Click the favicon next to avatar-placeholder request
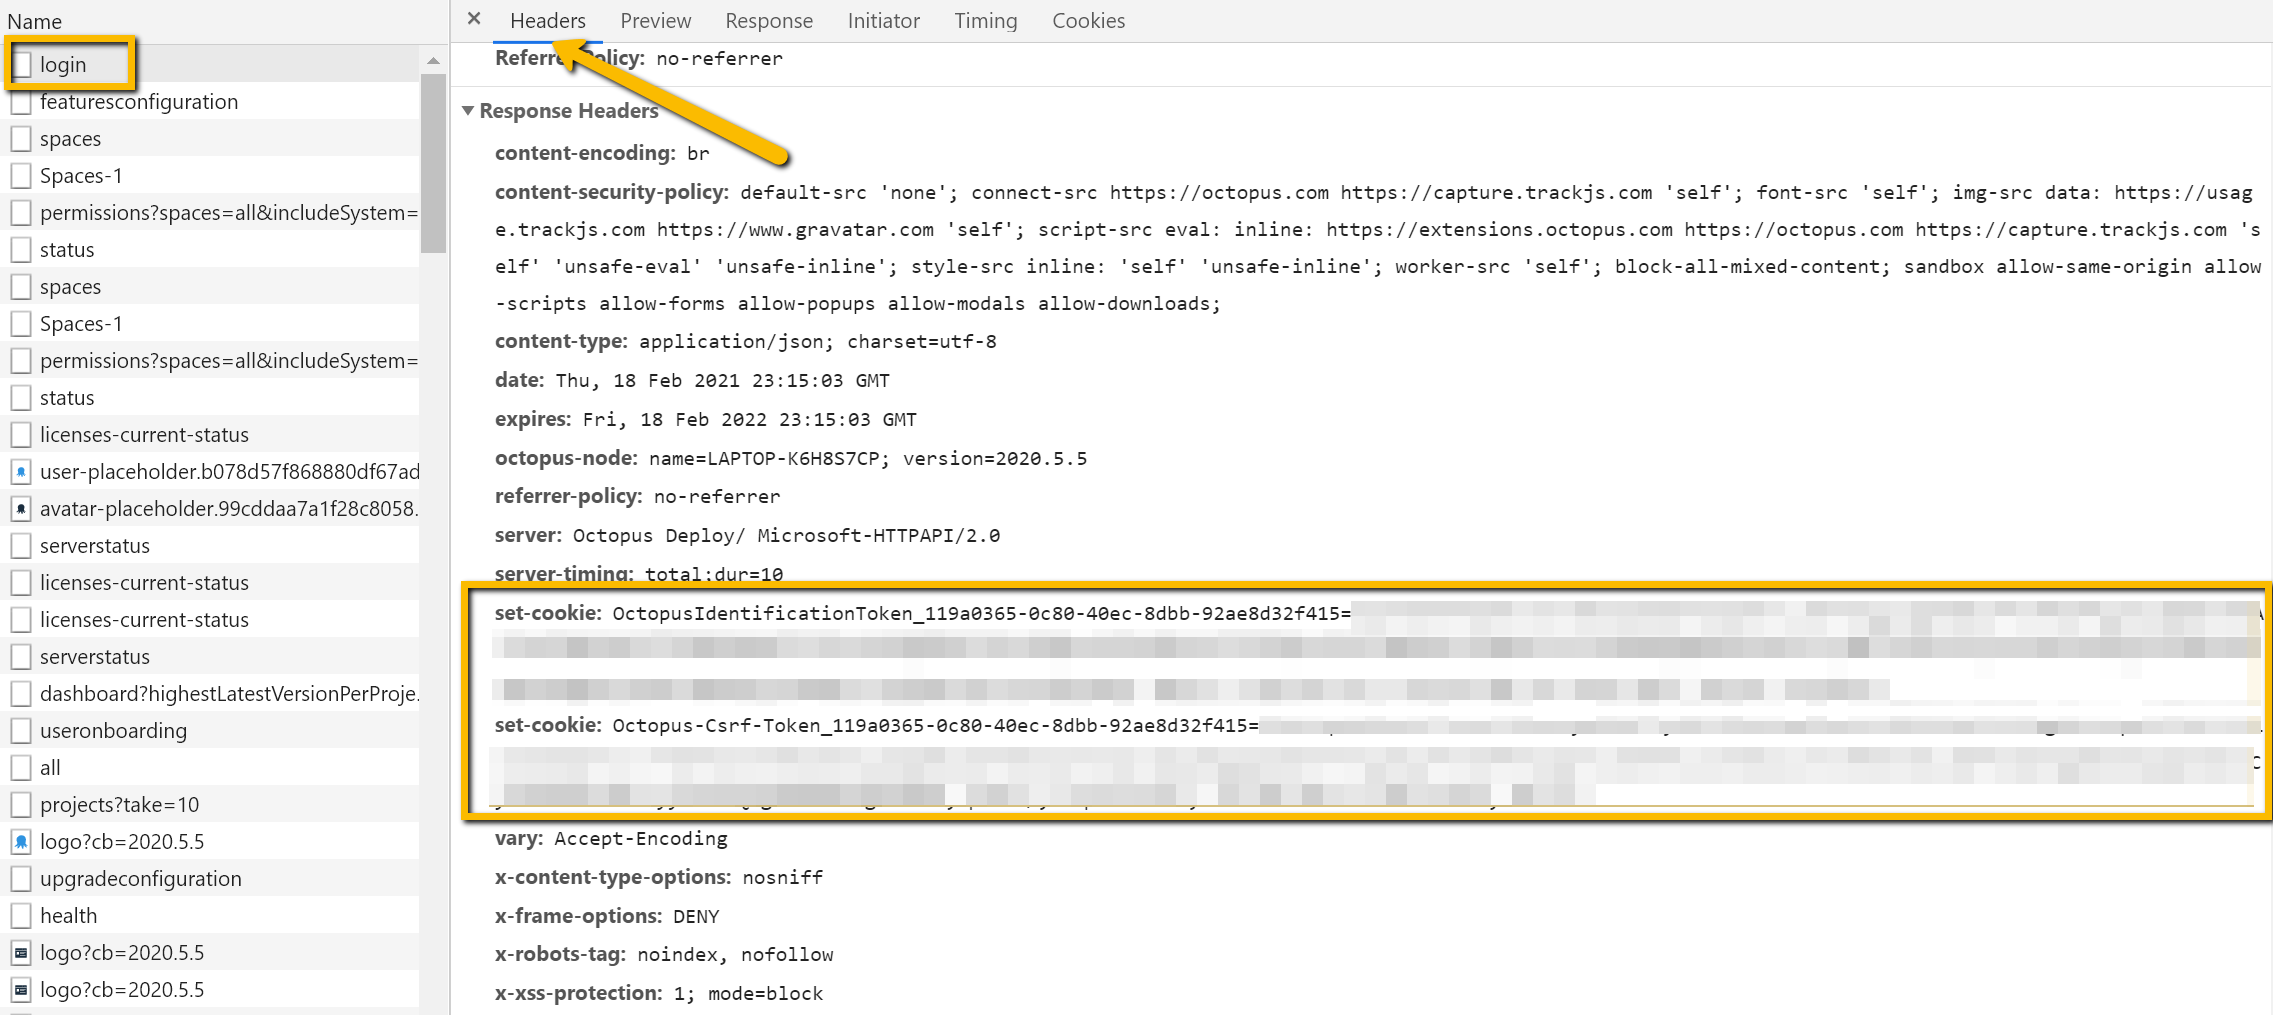Viewport: 2273px width, 1015px height. (21, 508)
